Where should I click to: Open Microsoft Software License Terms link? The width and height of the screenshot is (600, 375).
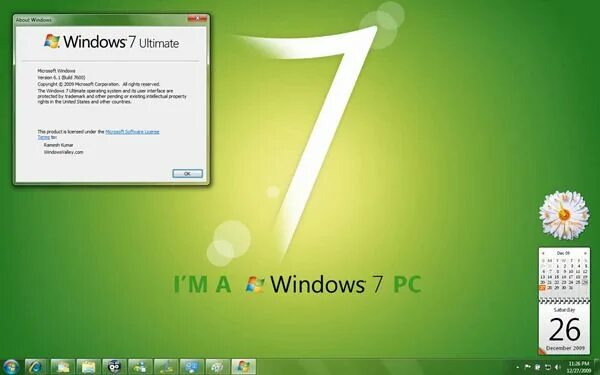[98, 134]
